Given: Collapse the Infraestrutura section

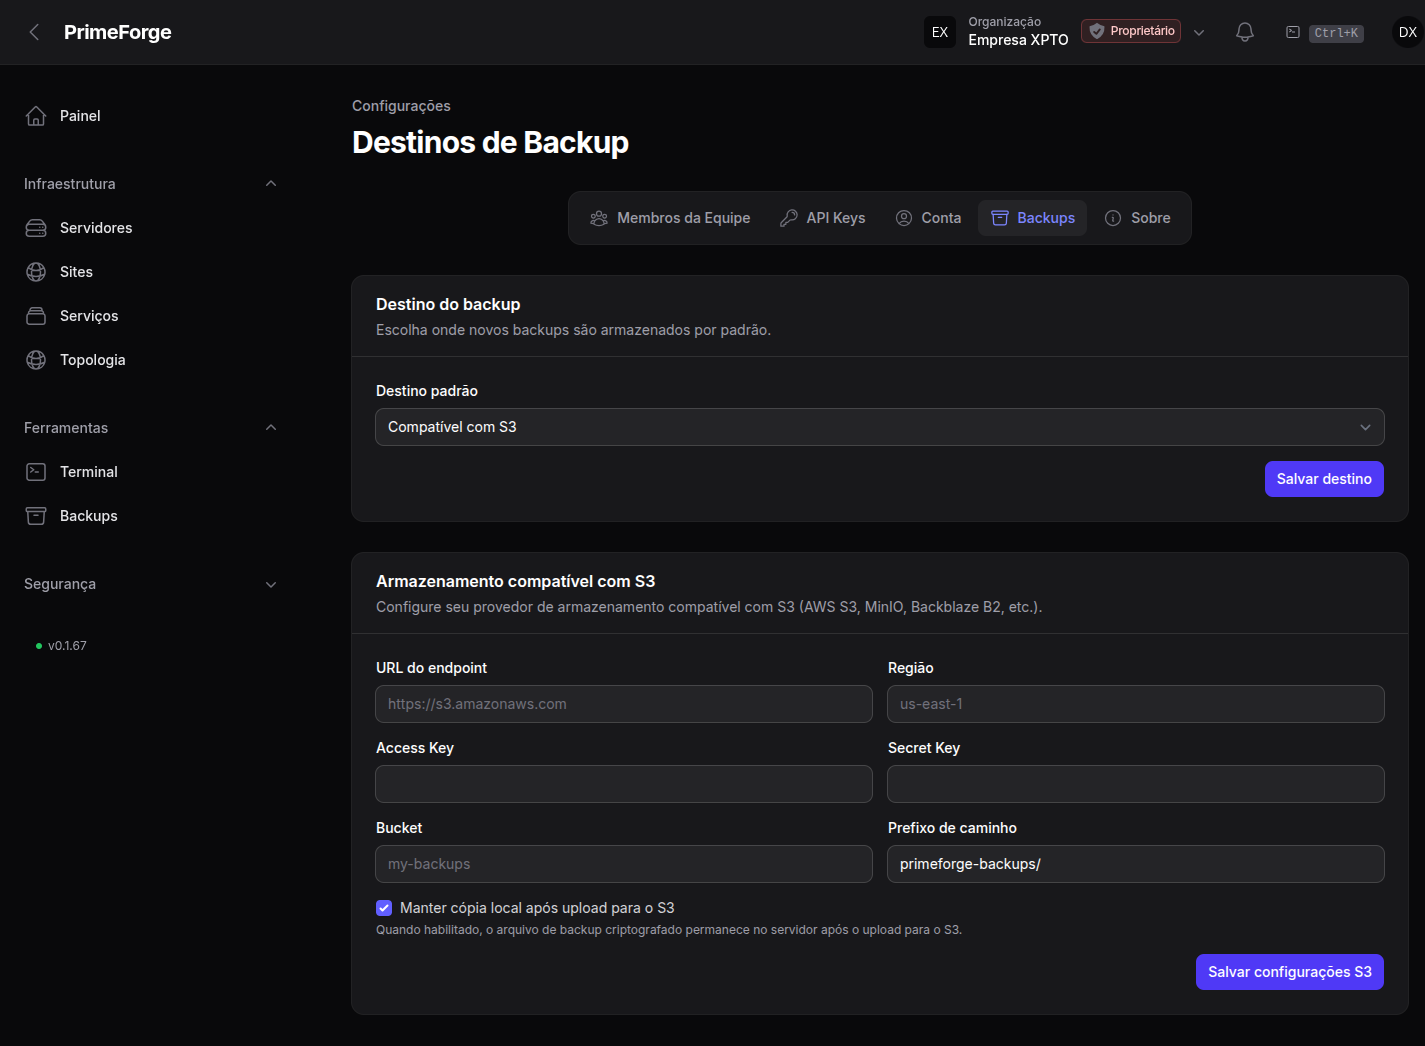Looking at the screenshot, I should pyautogui.click(x=271, y=184).
